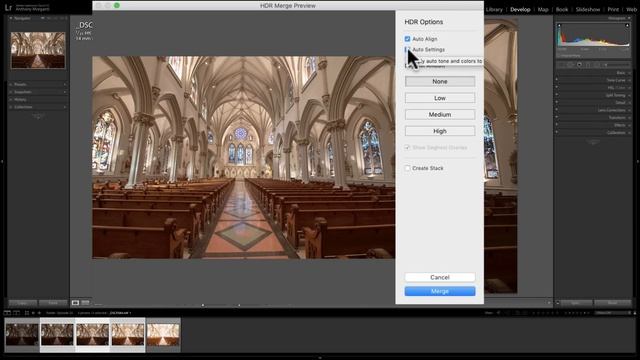This screenshot has width=640, height=360.
Task: Check the Create Stack option
Action: click(407, 168)
